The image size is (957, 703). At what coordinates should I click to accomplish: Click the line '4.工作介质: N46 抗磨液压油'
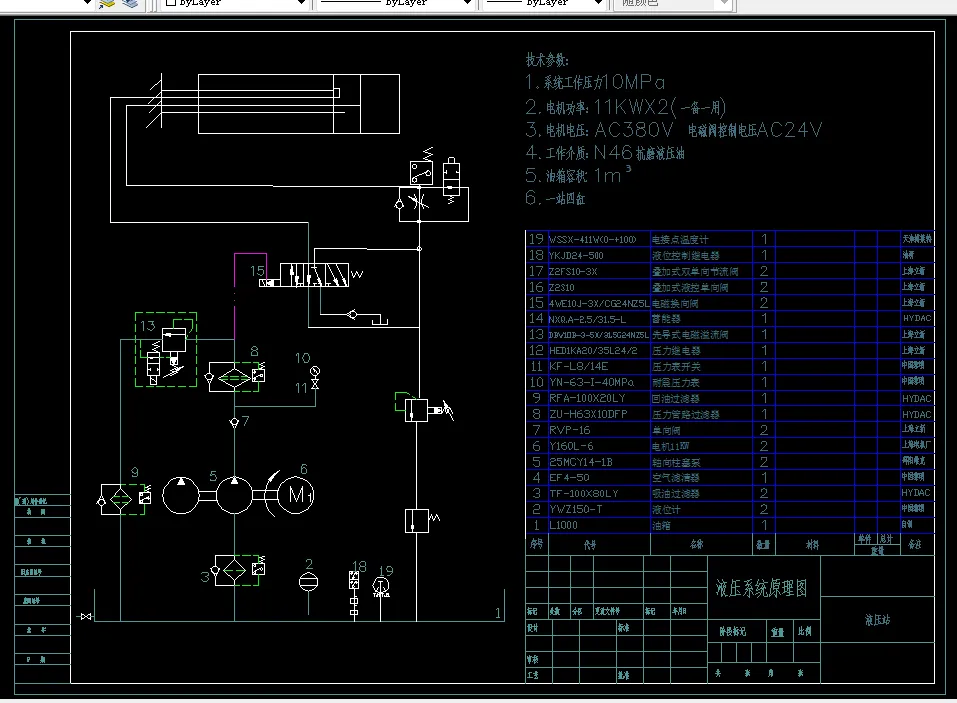coord(605,153)
